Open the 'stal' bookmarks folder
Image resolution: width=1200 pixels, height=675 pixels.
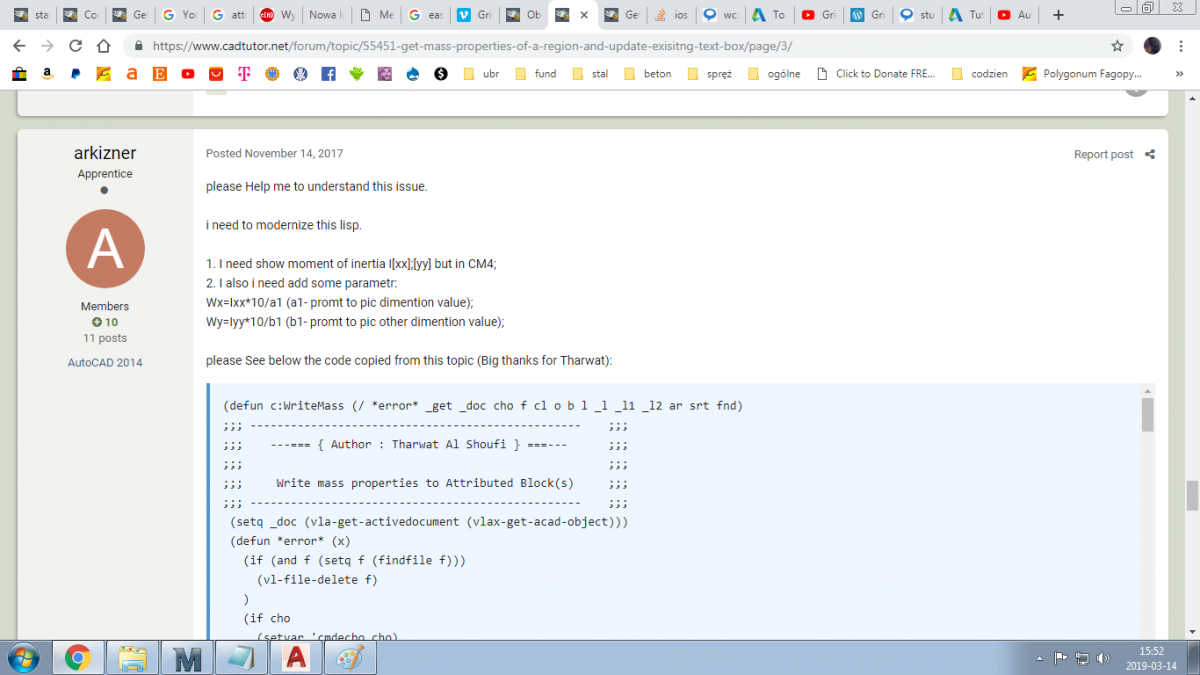point(588,74)
